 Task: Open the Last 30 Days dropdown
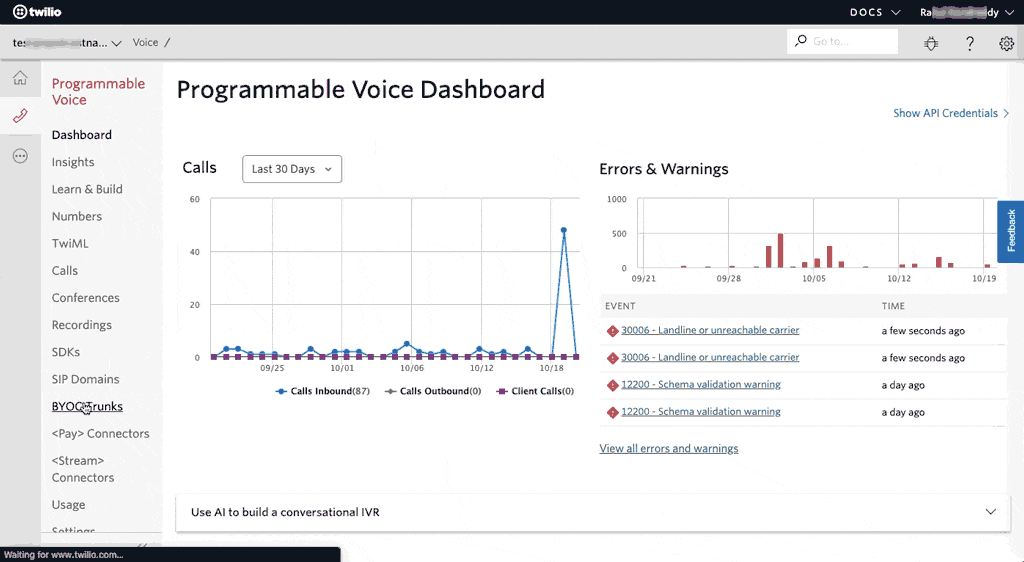(292, 169)
